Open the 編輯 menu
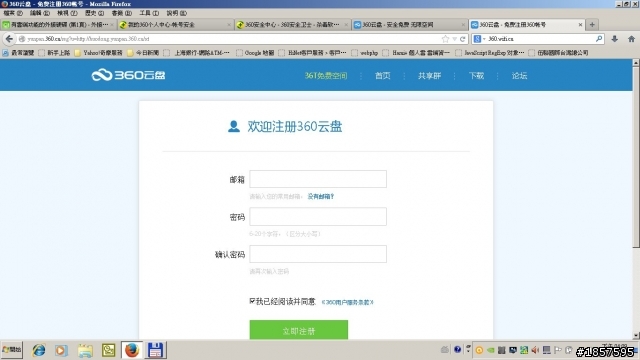The width and height of the screenshot is (640, 360). click(40, 13)
